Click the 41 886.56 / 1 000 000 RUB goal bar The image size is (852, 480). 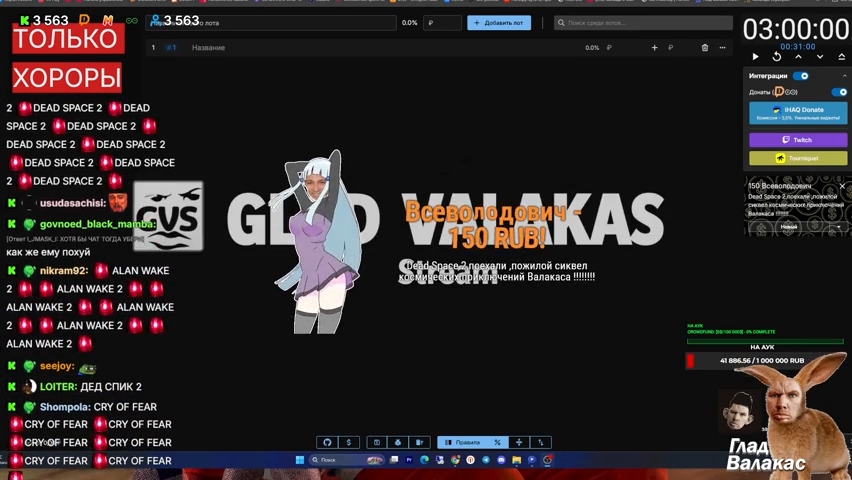[762, 360]
